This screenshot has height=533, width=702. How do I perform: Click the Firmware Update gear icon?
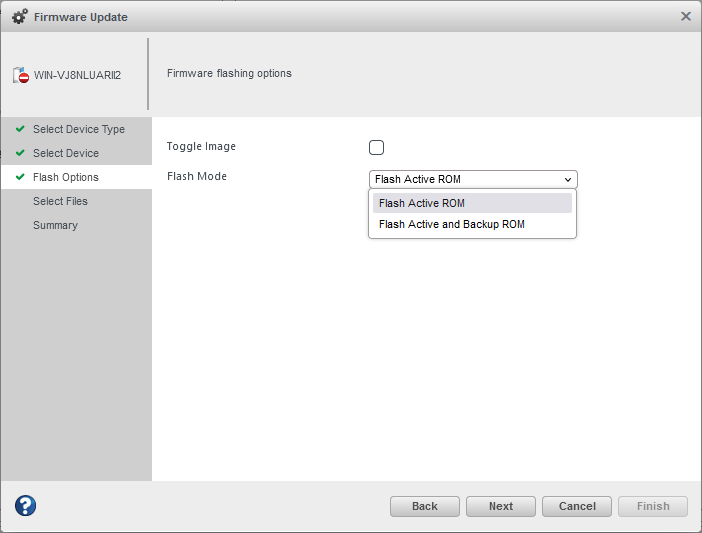click(x=19, y=17)
